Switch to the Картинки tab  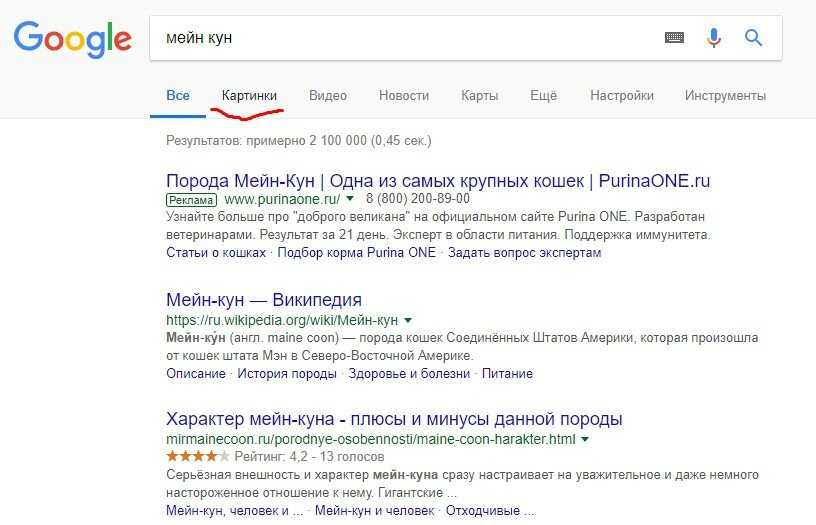[249, 96]
